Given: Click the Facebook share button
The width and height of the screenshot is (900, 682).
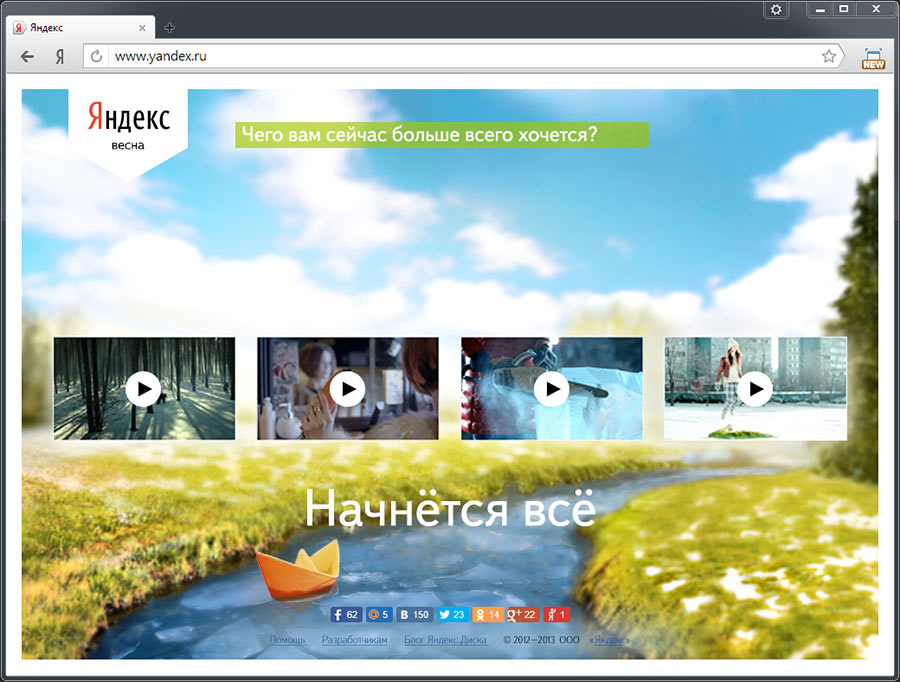Looking at the screenshot, I should click(345, 615).
